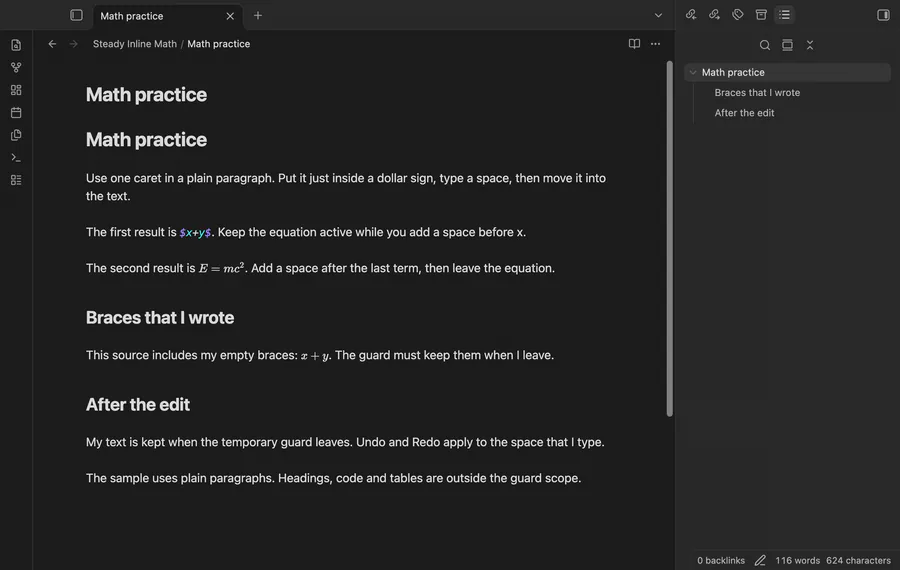900x570 pixels.
Task: Click the Math practice H1 heading in note
Action: pyautogui.click(x=146, y=139)
